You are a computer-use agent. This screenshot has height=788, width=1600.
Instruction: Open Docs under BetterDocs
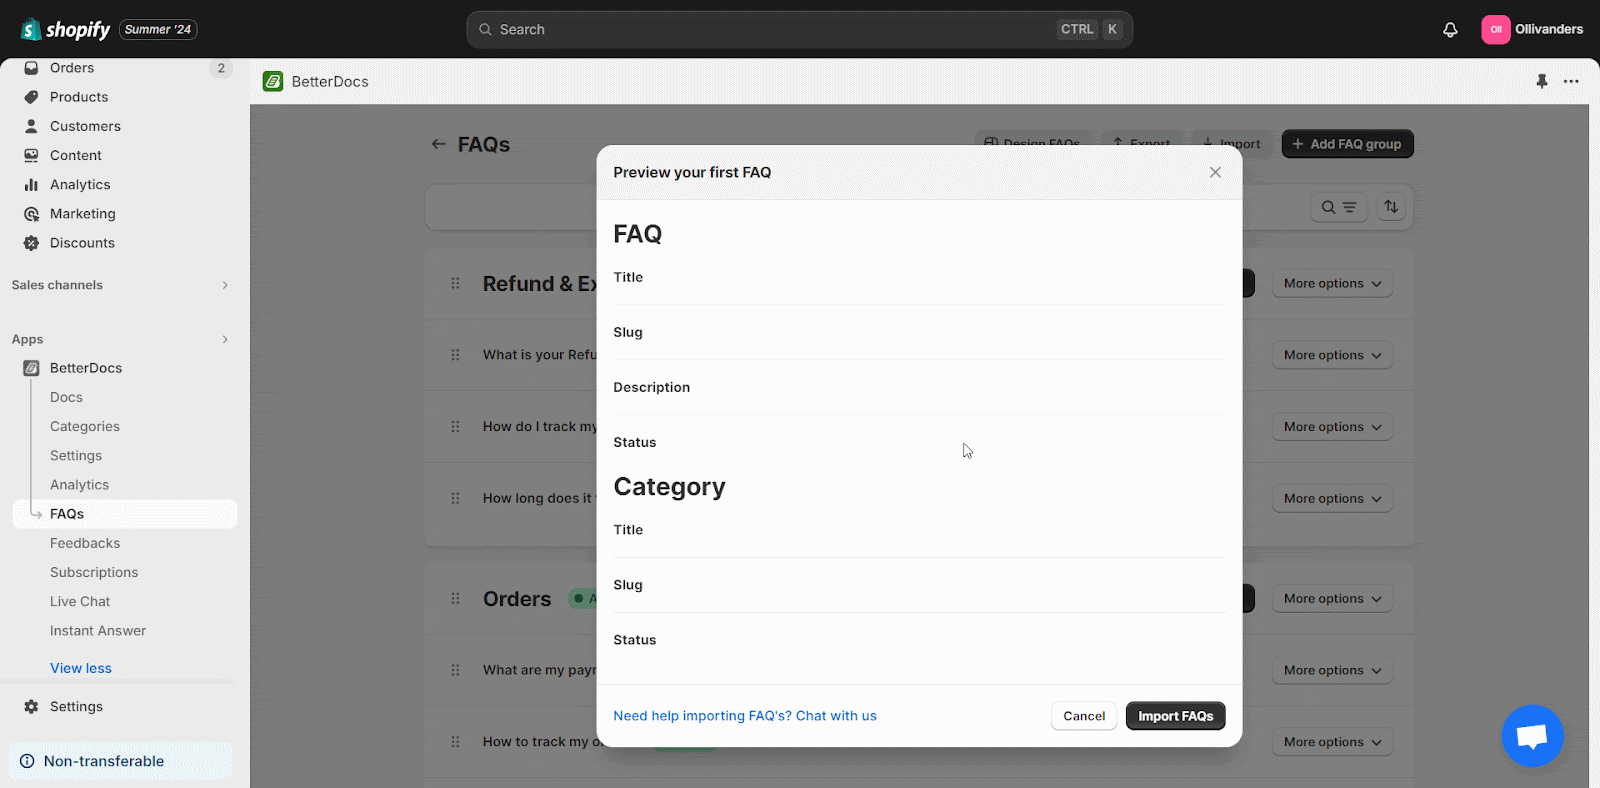66,397
